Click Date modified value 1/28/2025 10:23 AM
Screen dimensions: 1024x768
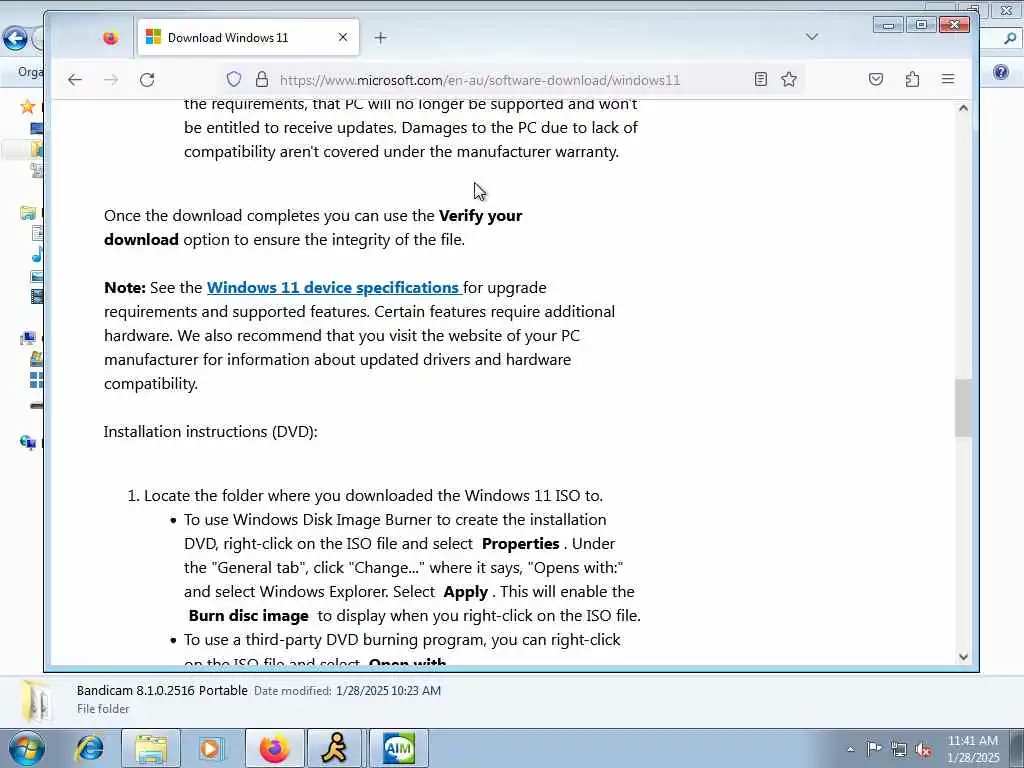389,690
